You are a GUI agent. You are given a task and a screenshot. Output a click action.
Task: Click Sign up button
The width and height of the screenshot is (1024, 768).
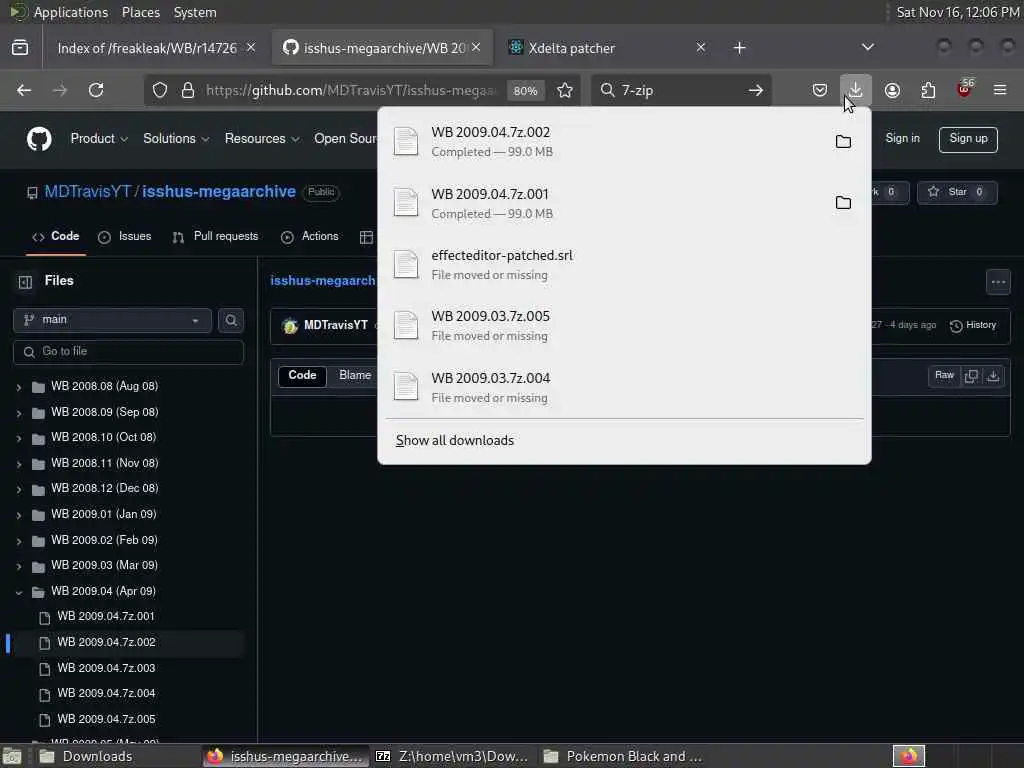coord(968,139)
